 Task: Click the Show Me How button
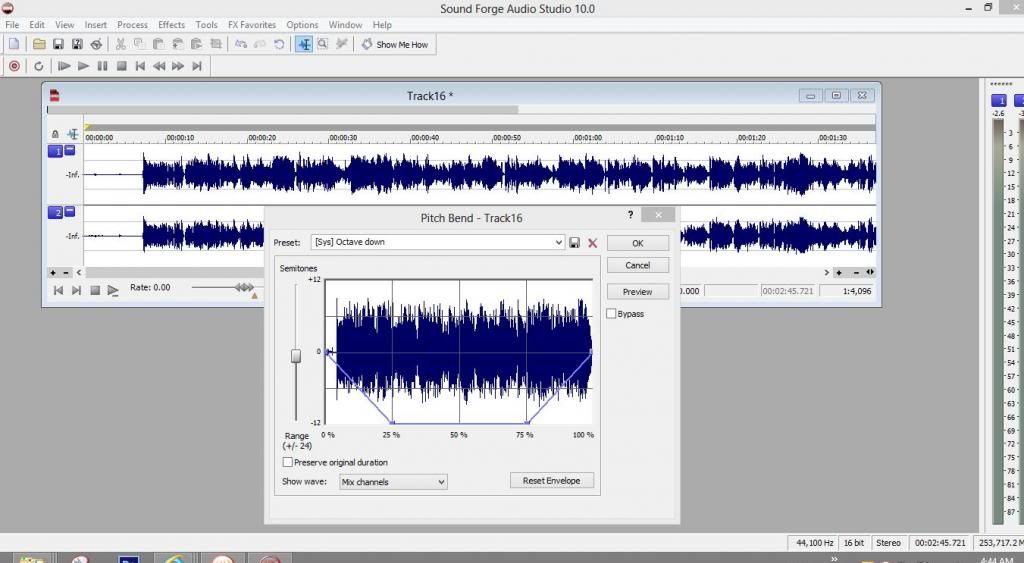click(395, 44)
